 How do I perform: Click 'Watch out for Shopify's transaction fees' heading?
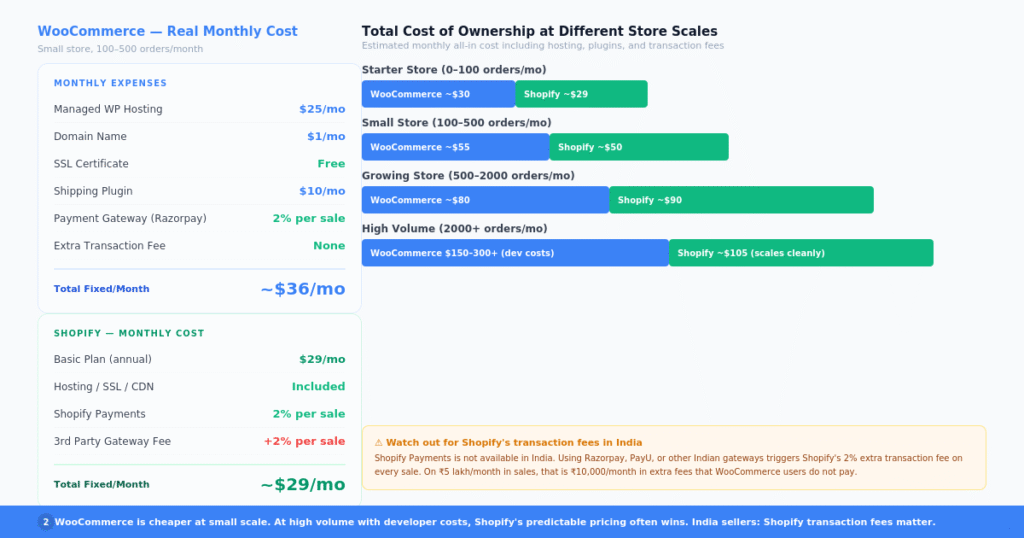(514, 443)
